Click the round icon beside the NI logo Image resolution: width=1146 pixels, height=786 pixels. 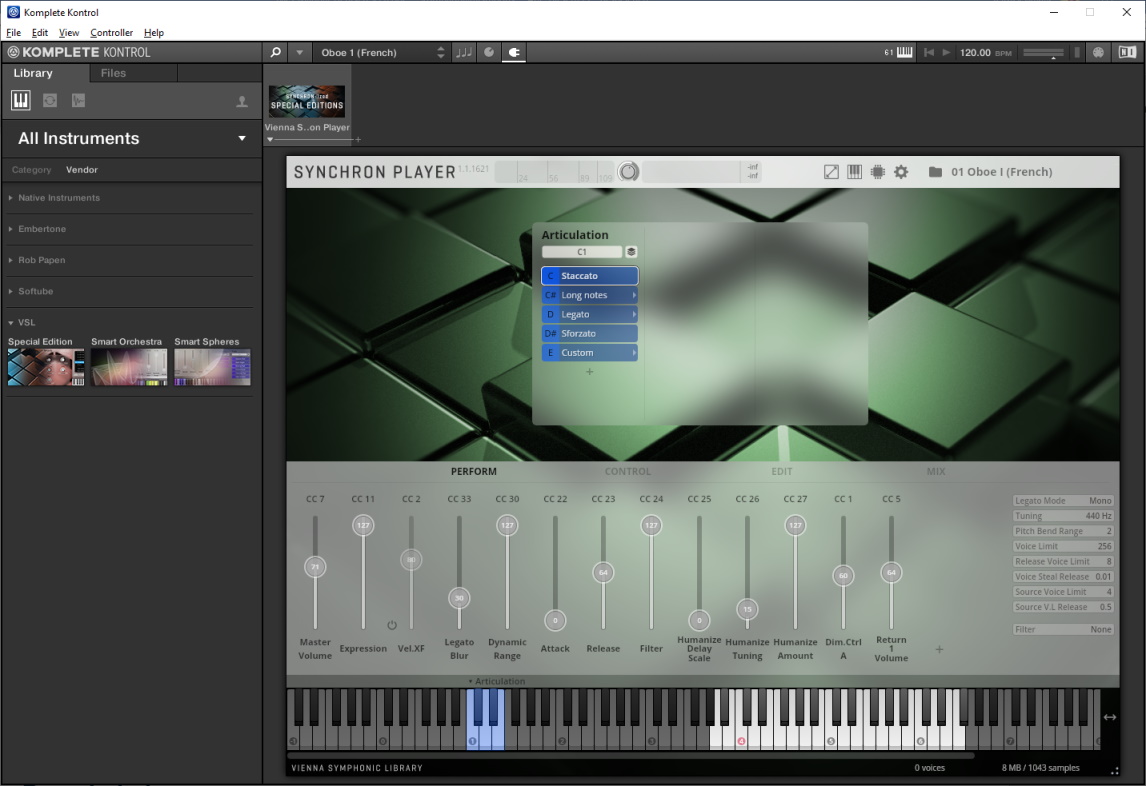1098,53
